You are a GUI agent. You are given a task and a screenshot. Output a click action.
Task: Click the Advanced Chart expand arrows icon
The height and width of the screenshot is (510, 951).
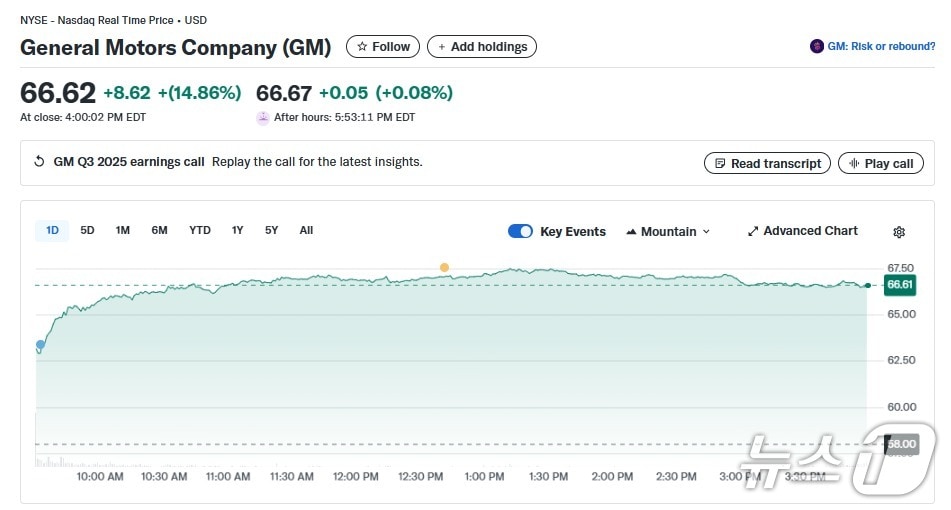pyautogui.click(x=753, y=231)
